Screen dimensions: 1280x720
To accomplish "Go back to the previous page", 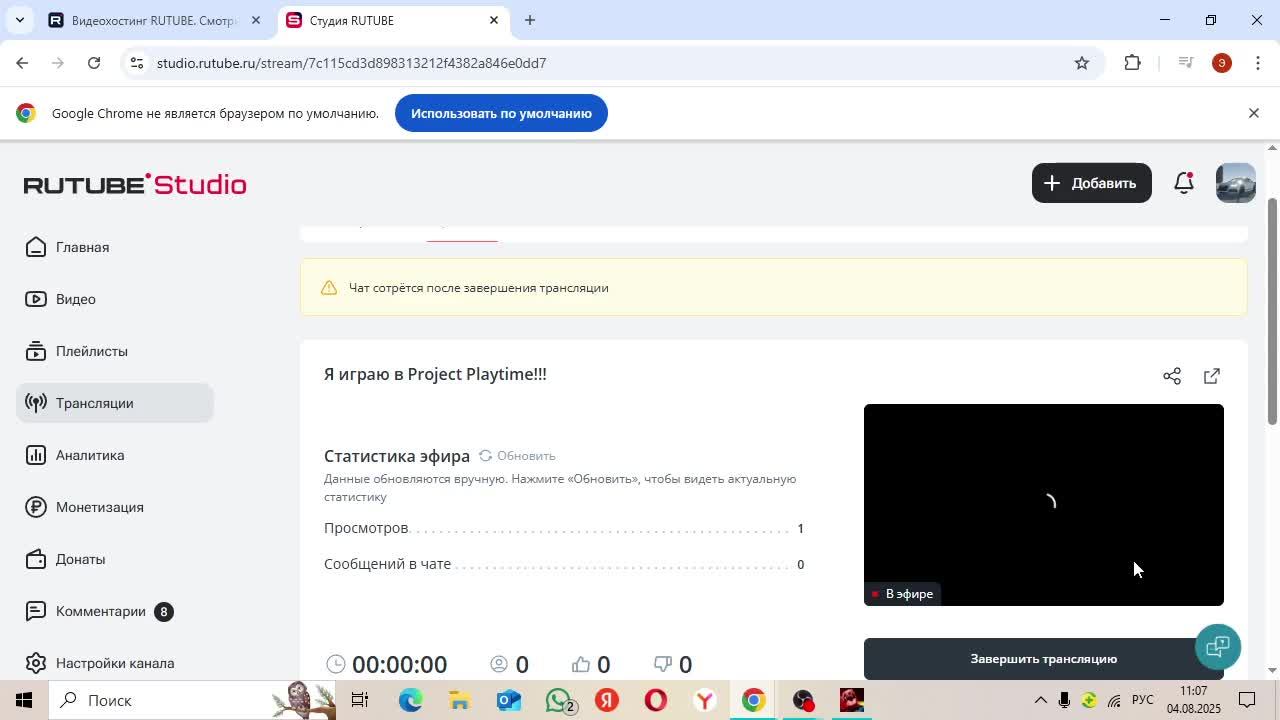I will pos(22,63).
